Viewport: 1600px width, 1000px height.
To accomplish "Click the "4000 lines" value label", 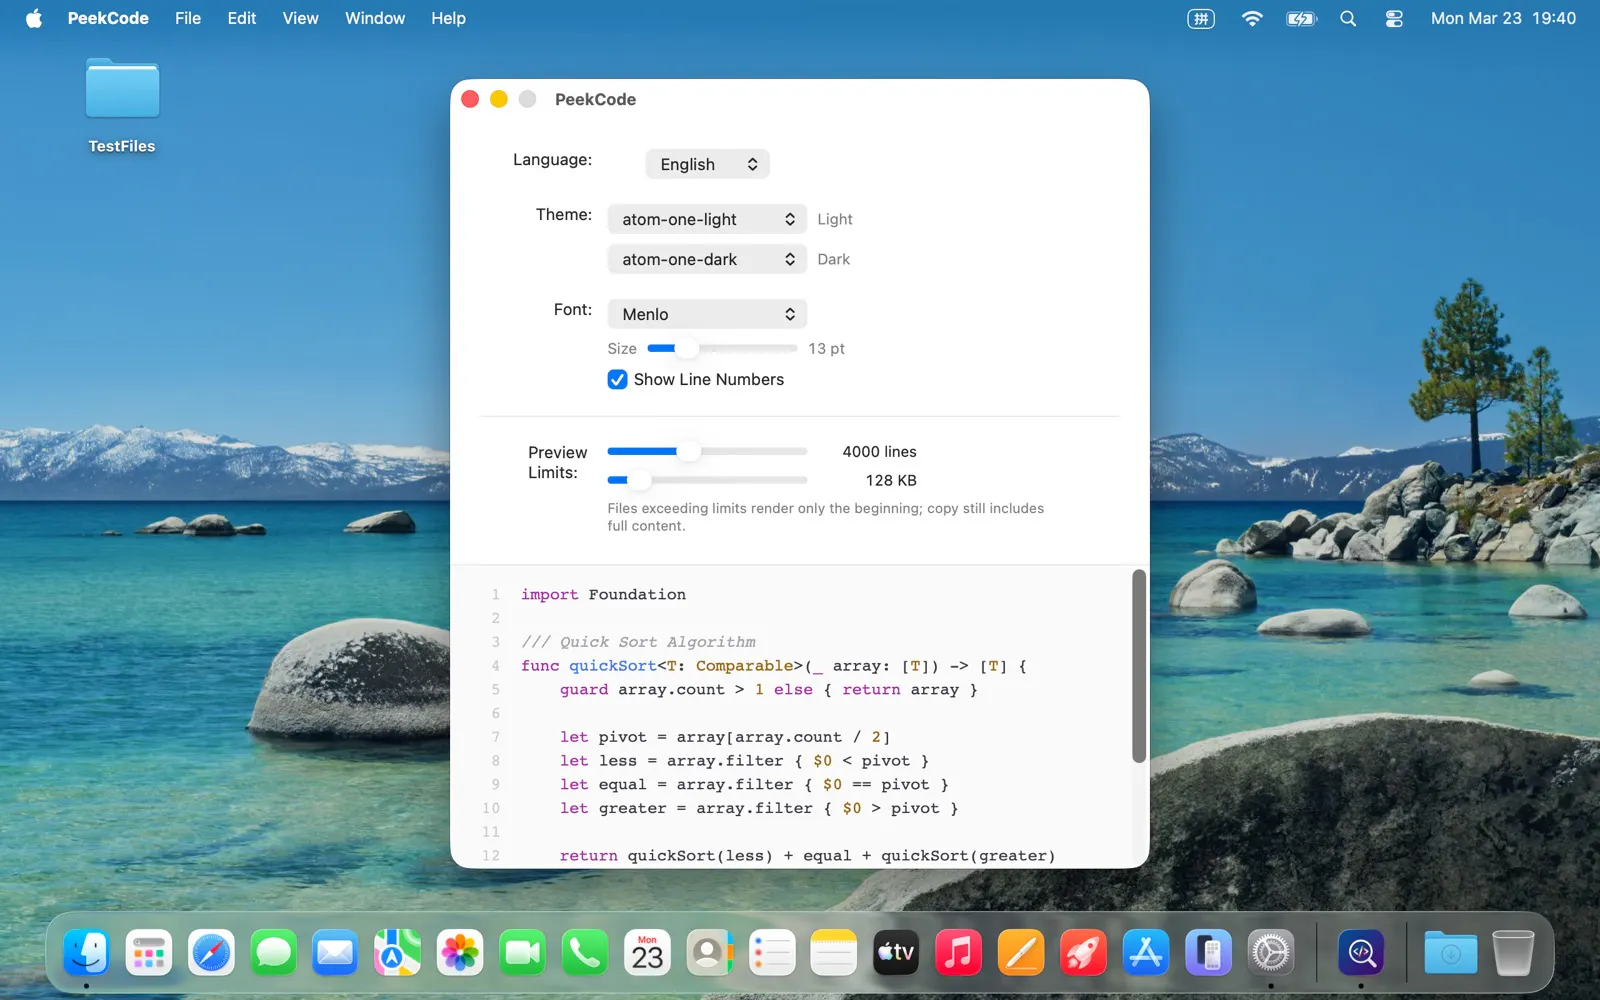I will click(879, 452).
